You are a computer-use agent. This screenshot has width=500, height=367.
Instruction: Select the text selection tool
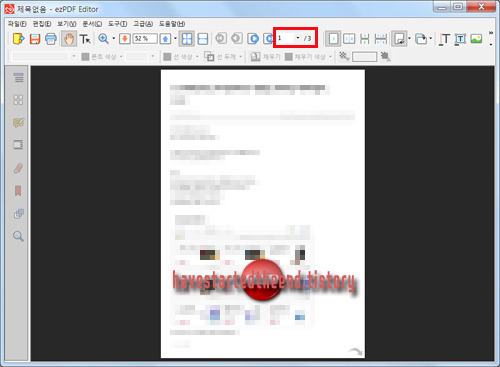pyautogui.click(x=85, y=39)
